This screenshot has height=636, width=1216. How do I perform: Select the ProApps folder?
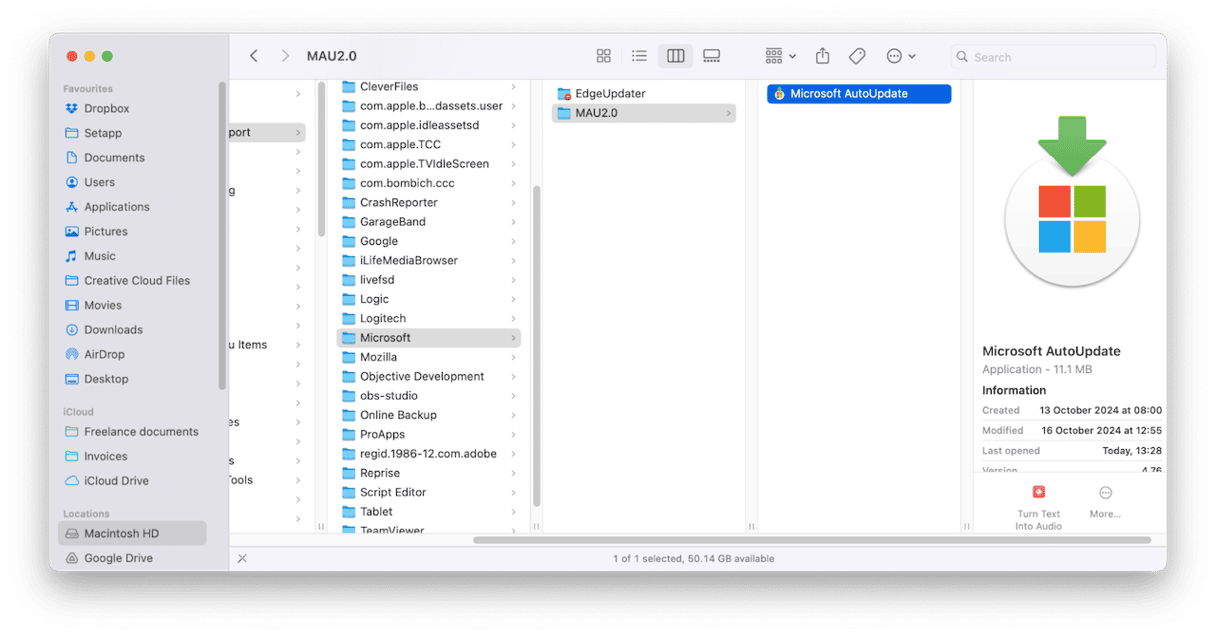[x=428, y=435]
